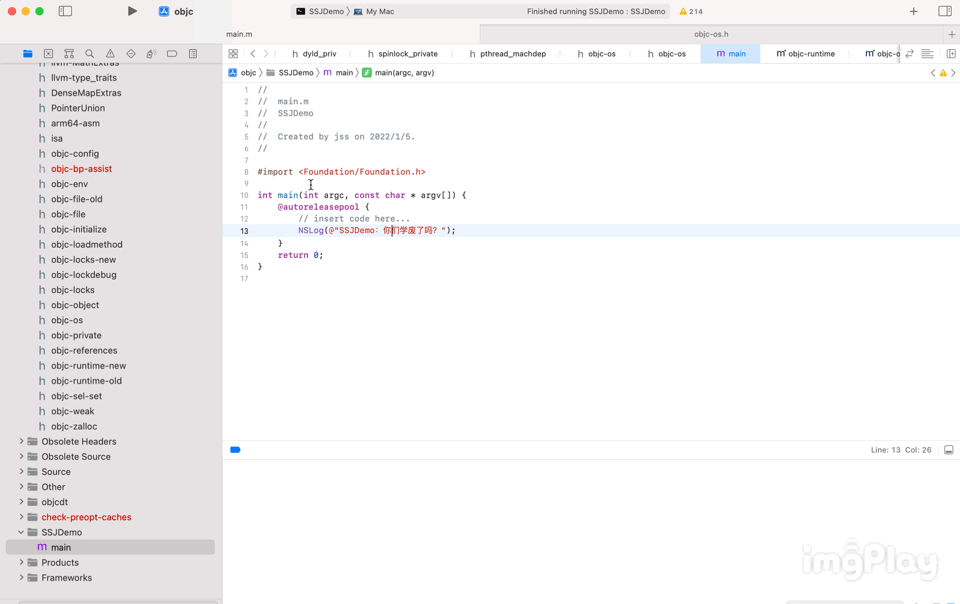Switch to the spinlock_private tab
960x604 pixels.
pos(402,54)
